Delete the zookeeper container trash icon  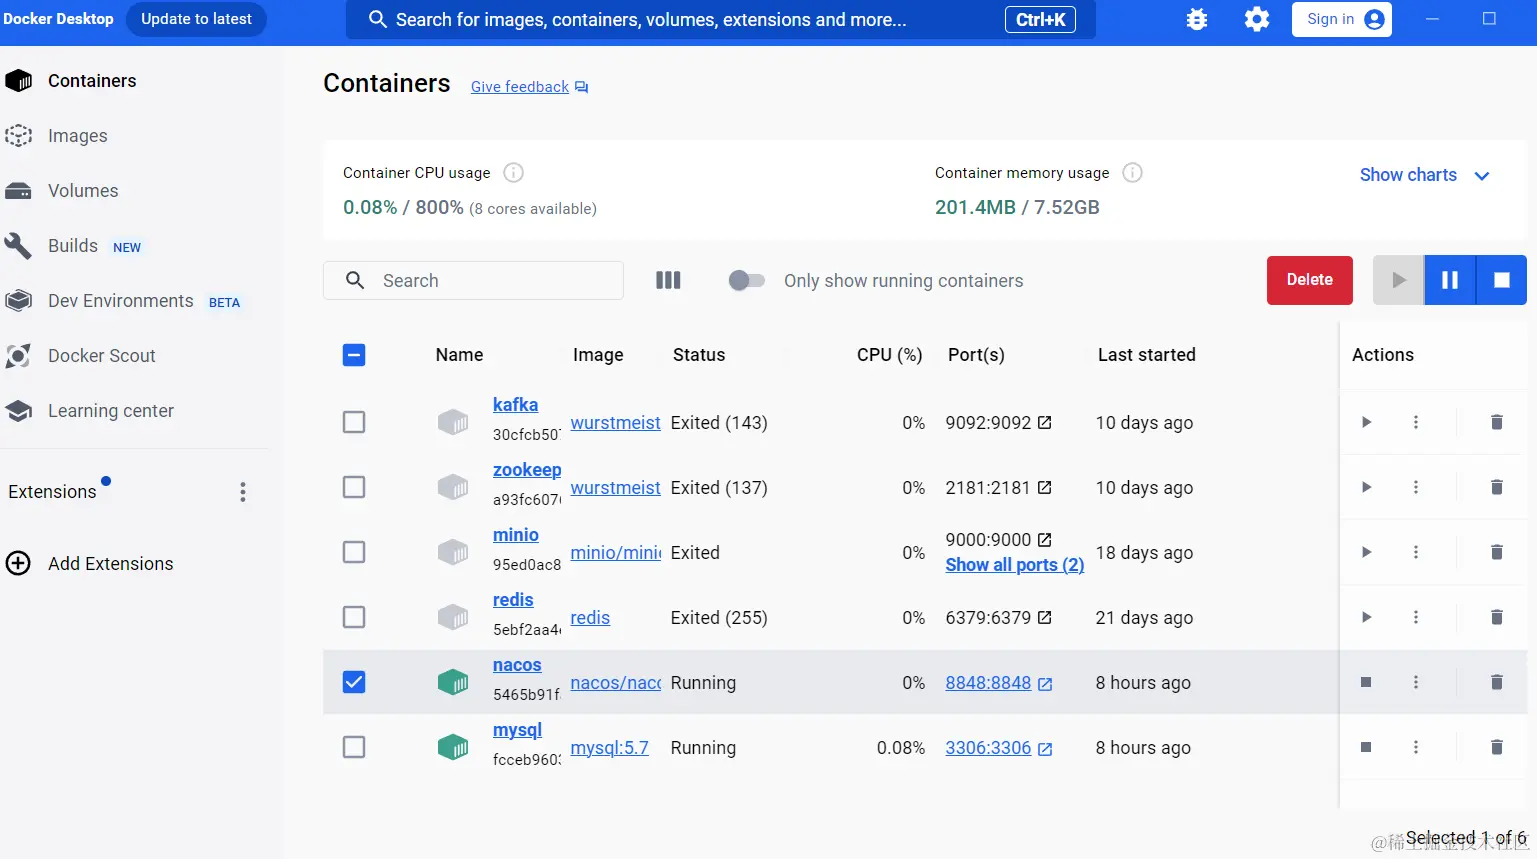[x=1496, y=487]
